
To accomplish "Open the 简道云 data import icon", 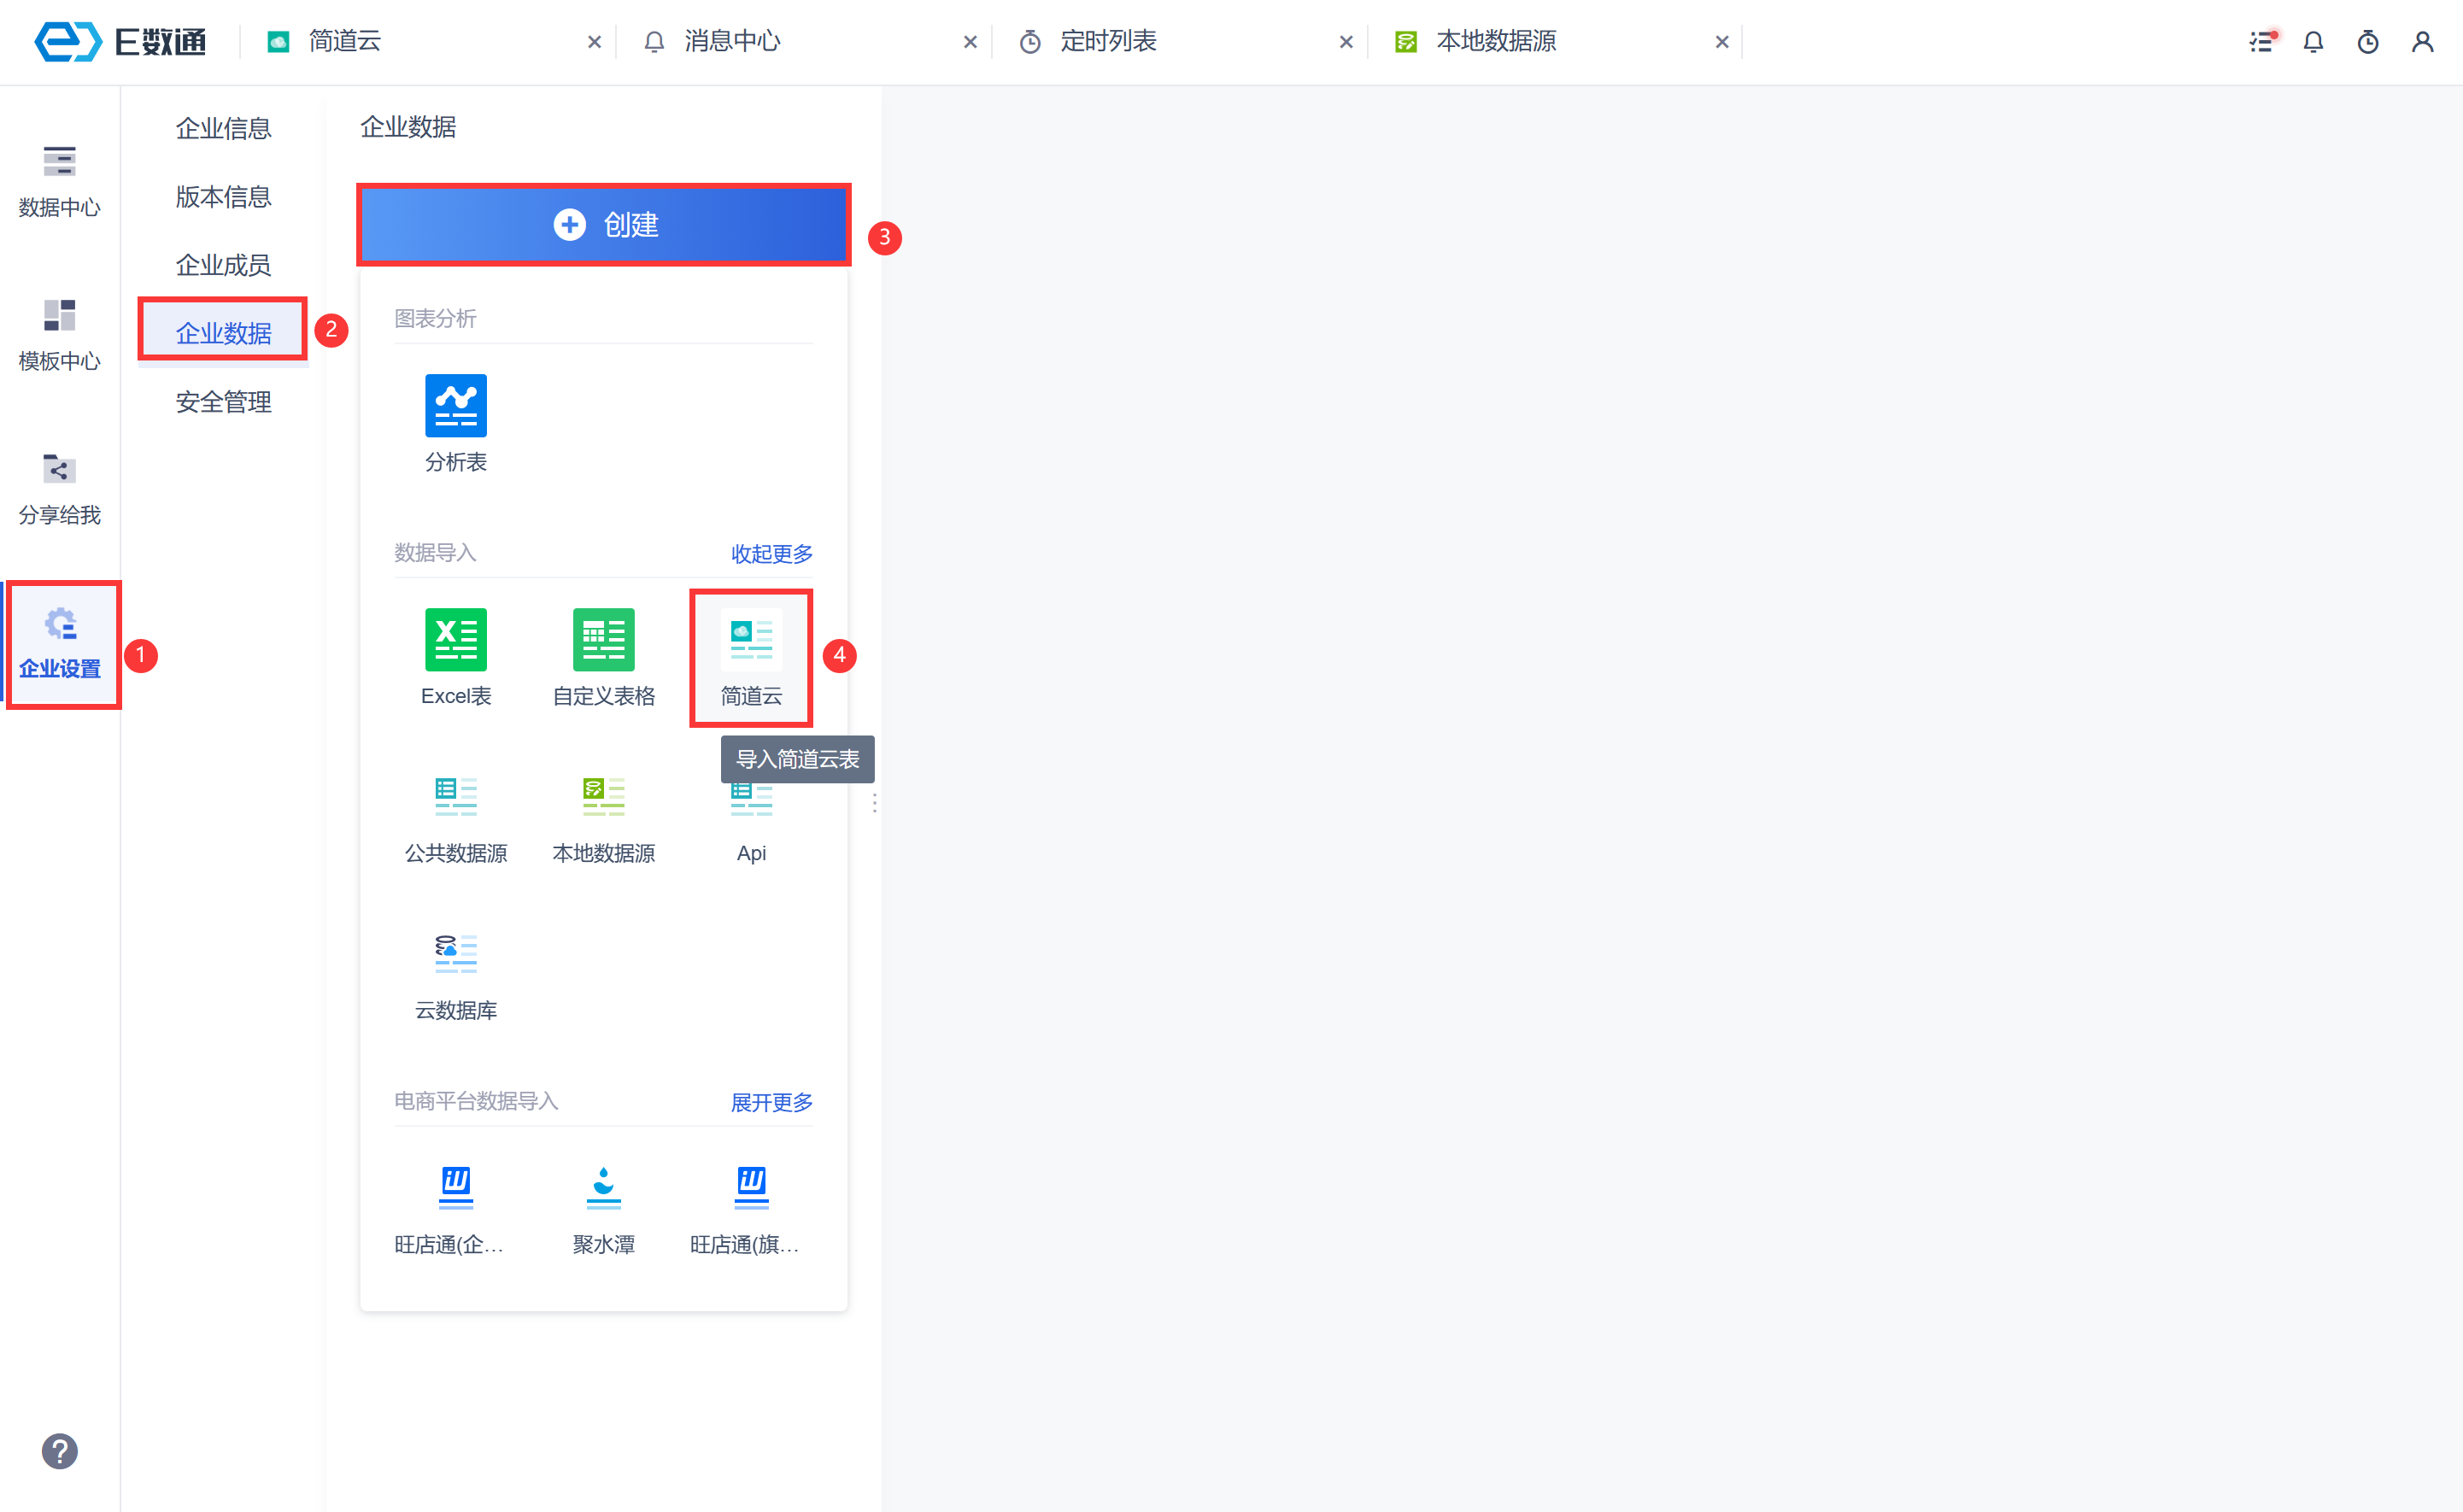I will [751, 640].
